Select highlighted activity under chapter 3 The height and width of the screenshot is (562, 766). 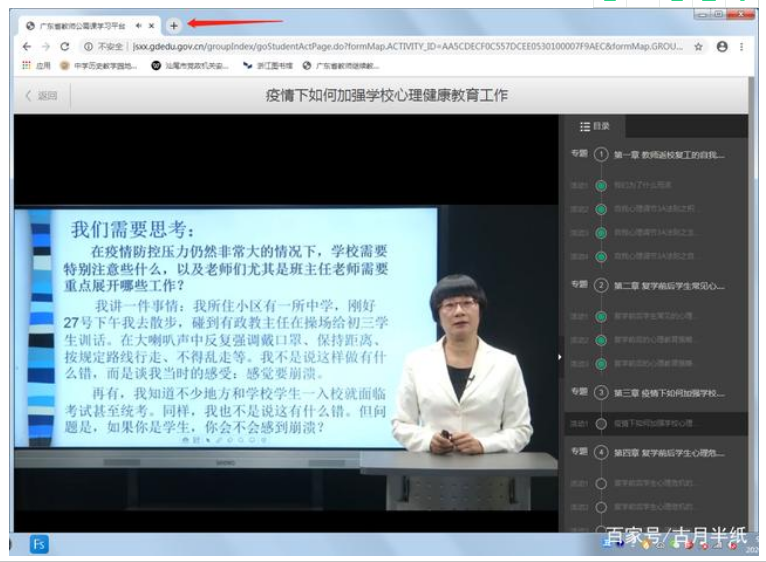[655, 423]
